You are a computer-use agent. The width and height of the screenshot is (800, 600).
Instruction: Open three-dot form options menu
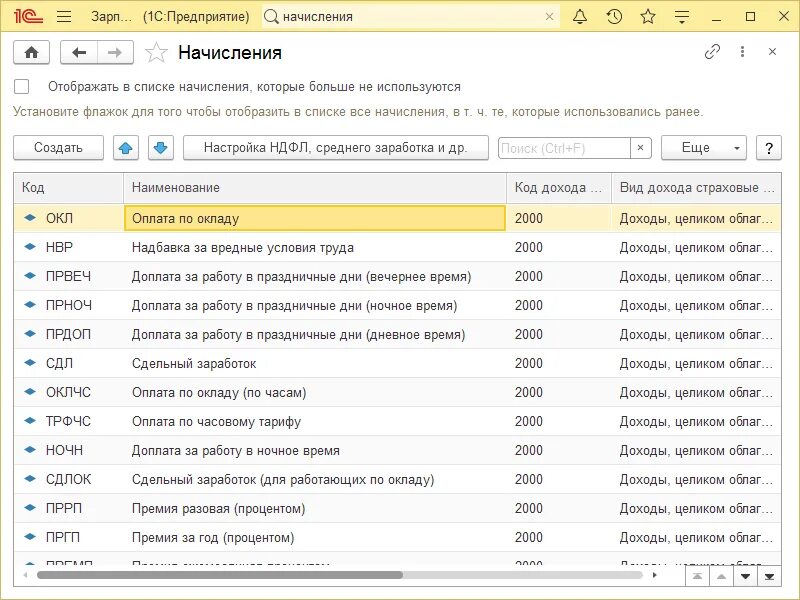point(742,52)
